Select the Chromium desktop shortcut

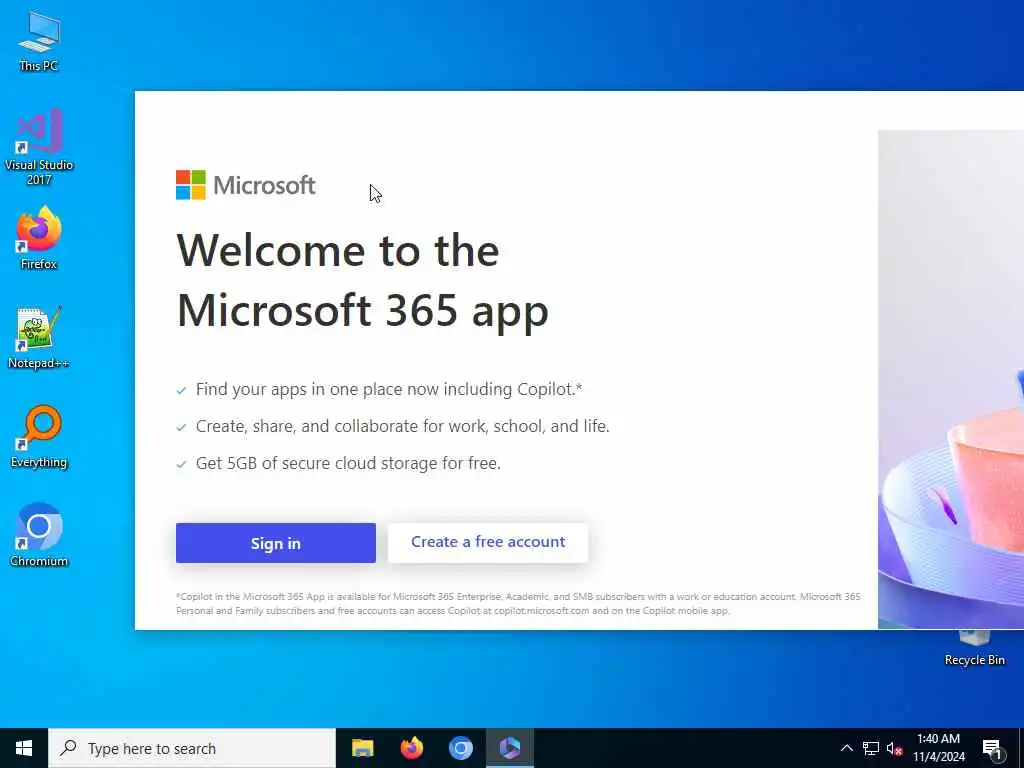click(x=39, y=536)
